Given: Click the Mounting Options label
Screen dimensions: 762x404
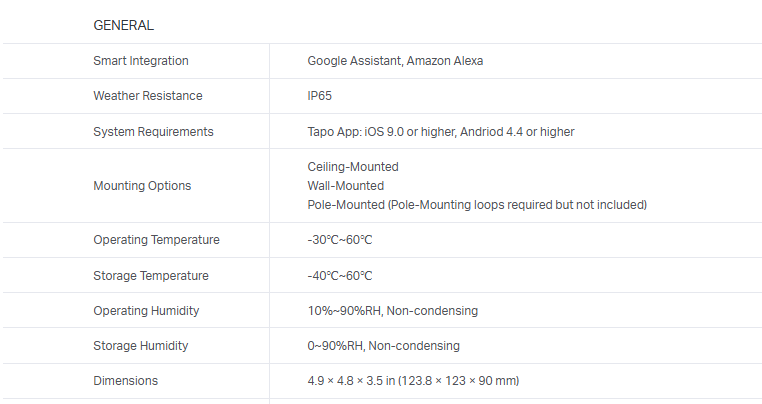Looking at the screenshot, I should (x=142, y=186).
